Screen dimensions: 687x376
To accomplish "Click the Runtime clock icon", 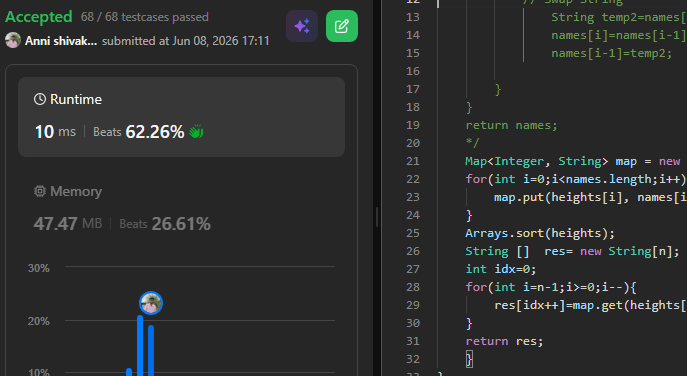I will (x=40, y=99).
